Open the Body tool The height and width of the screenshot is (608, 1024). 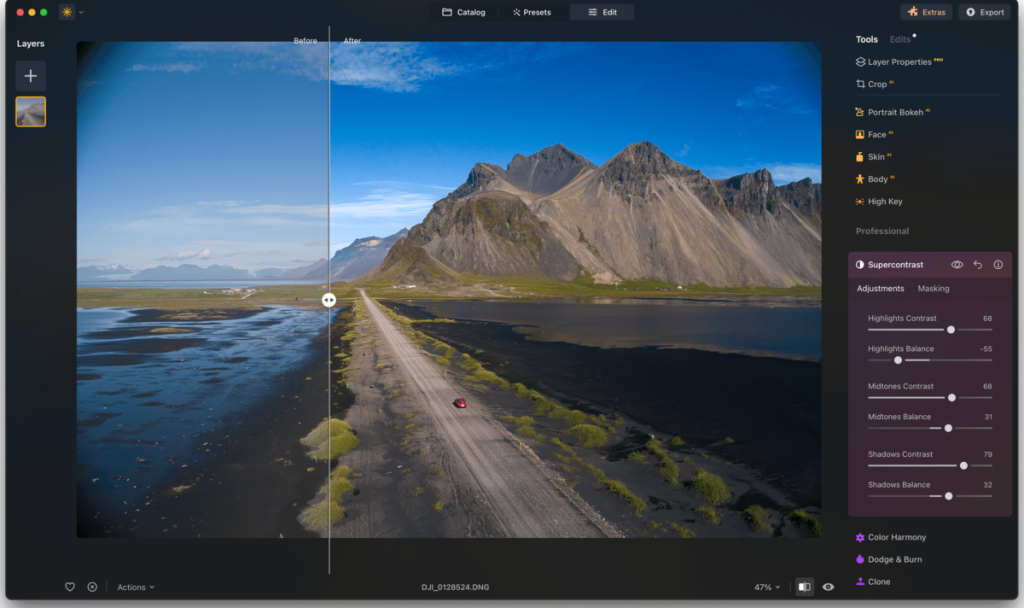[x=874, y=179]
